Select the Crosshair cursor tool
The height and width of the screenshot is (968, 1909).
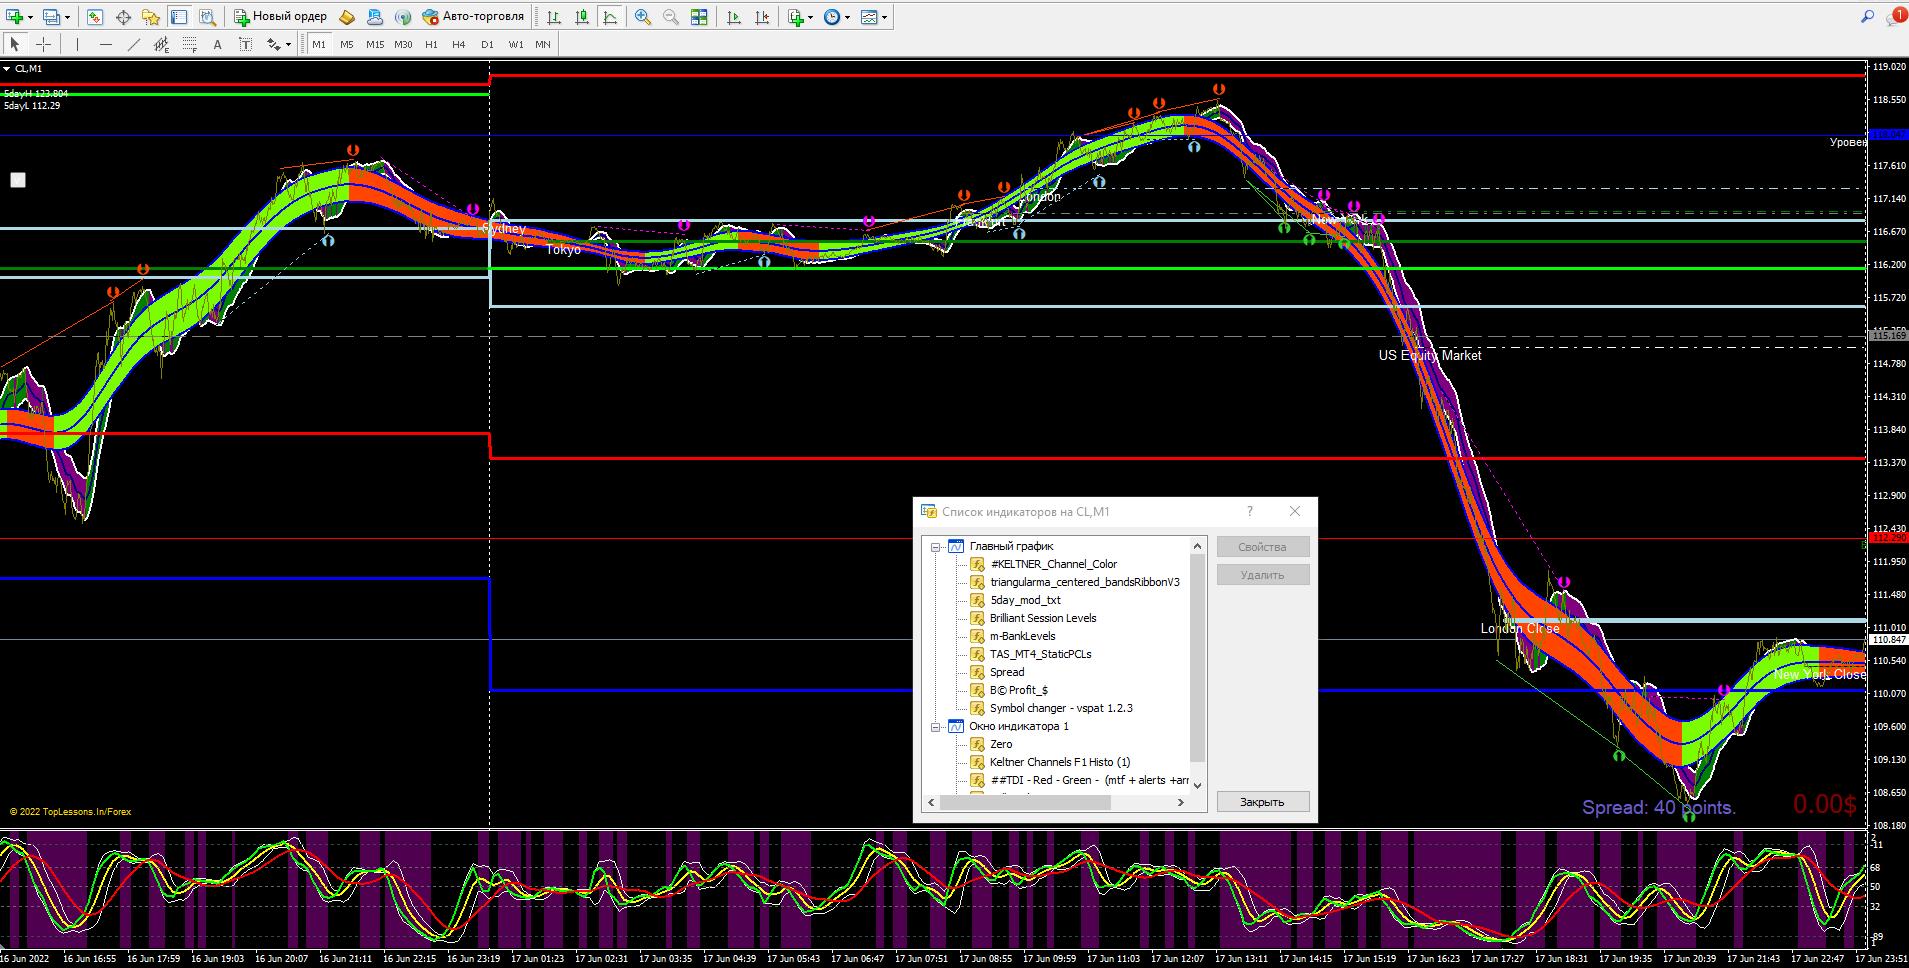(x=43, y=44)
